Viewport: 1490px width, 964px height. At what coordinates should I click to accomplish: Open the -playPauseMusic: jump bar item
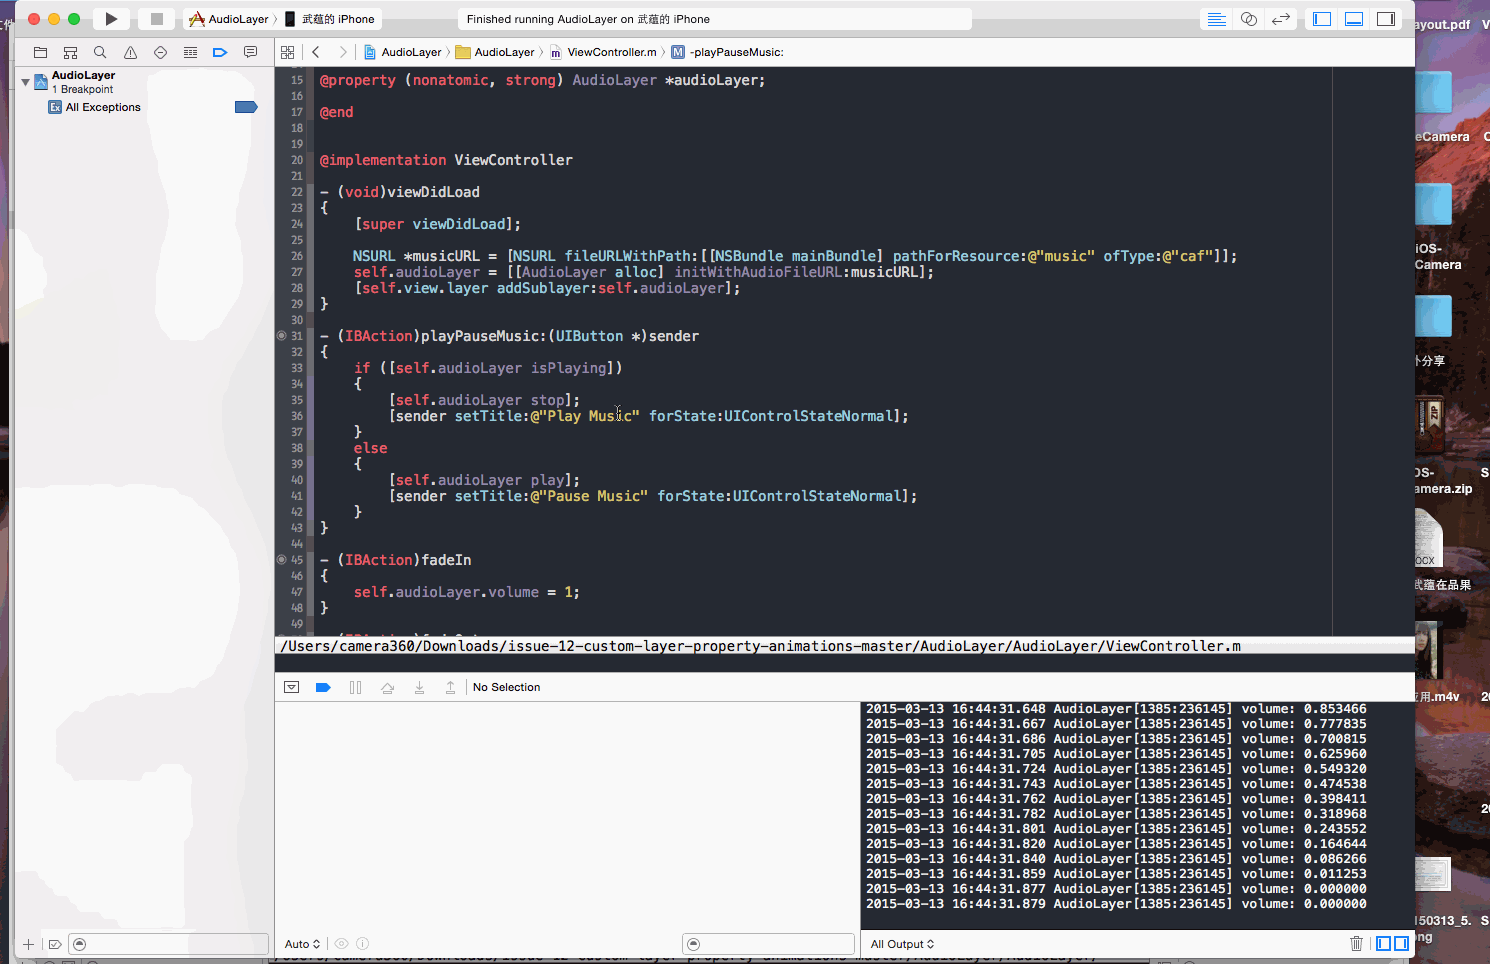click(736, 52)
